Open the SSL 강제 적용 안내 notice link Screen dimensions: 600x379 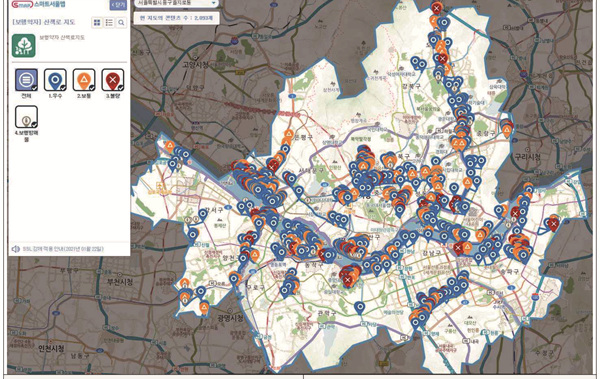click(63, 249)
